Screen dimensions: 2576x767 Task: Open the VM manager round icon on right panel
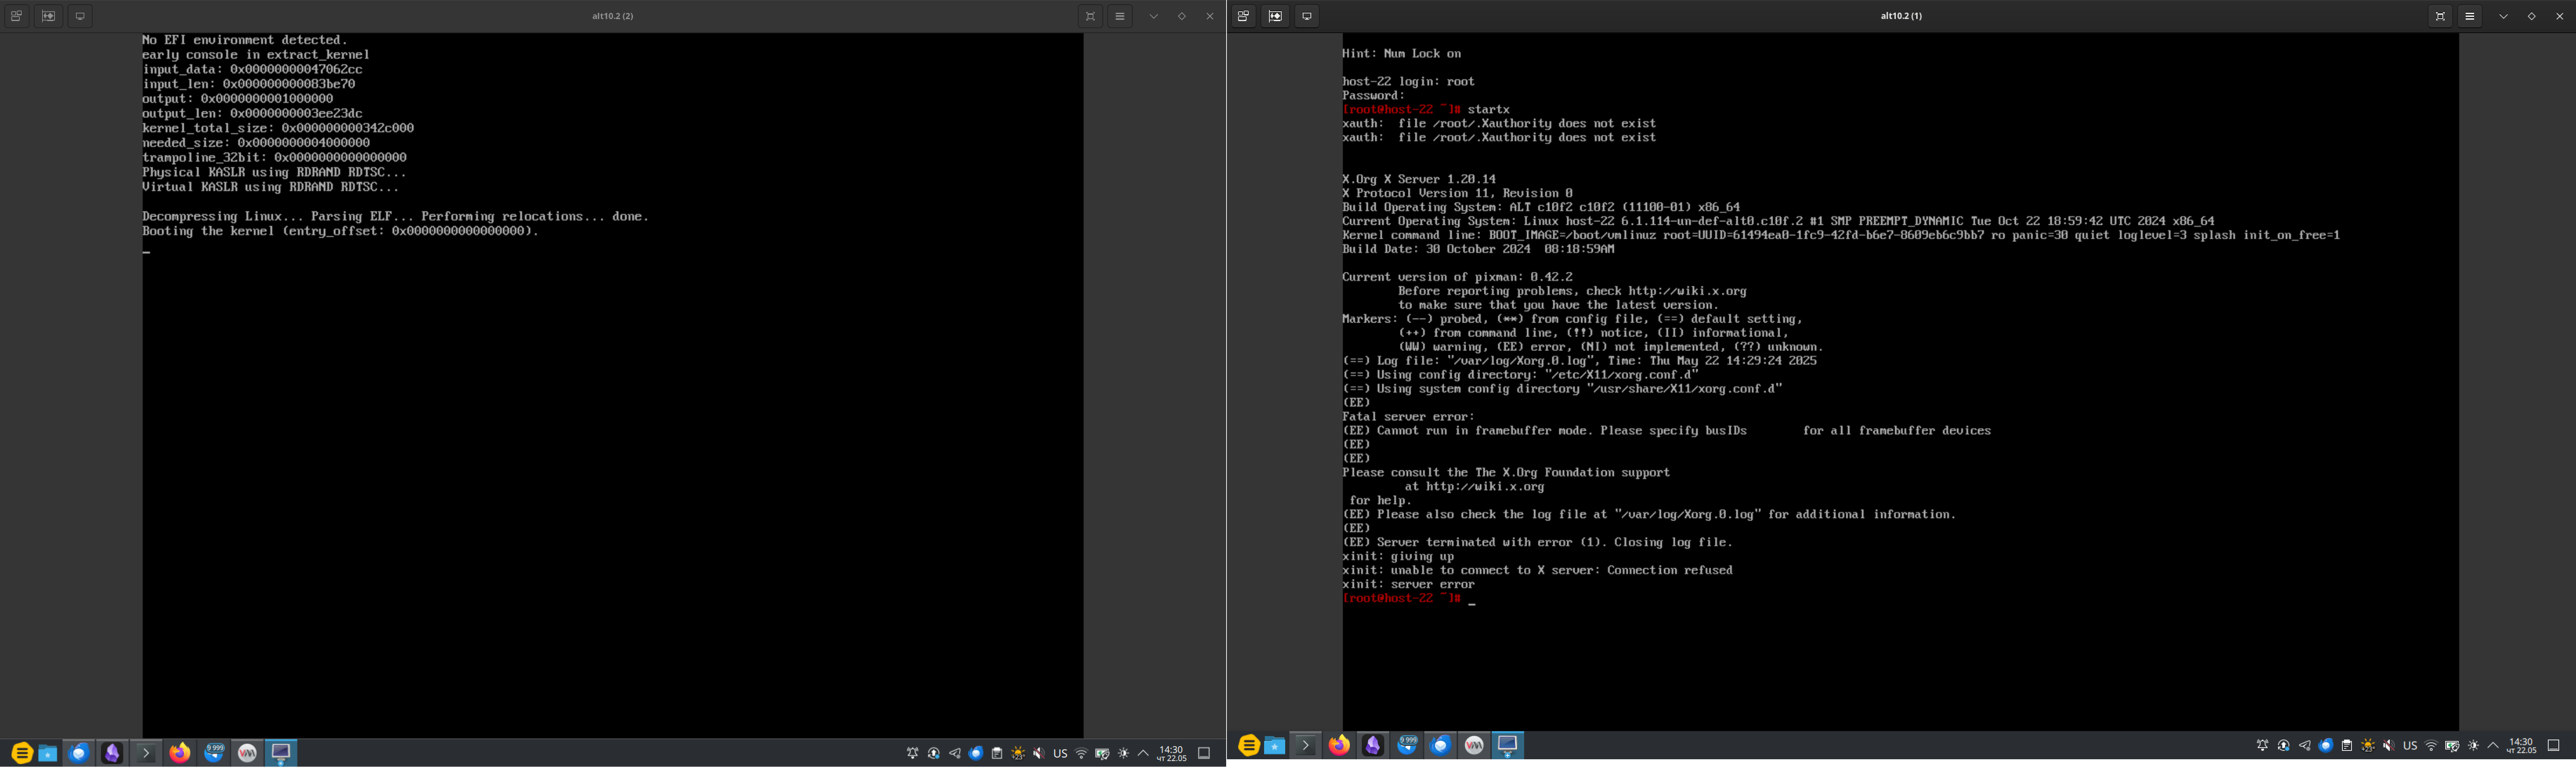[1474, 745]
